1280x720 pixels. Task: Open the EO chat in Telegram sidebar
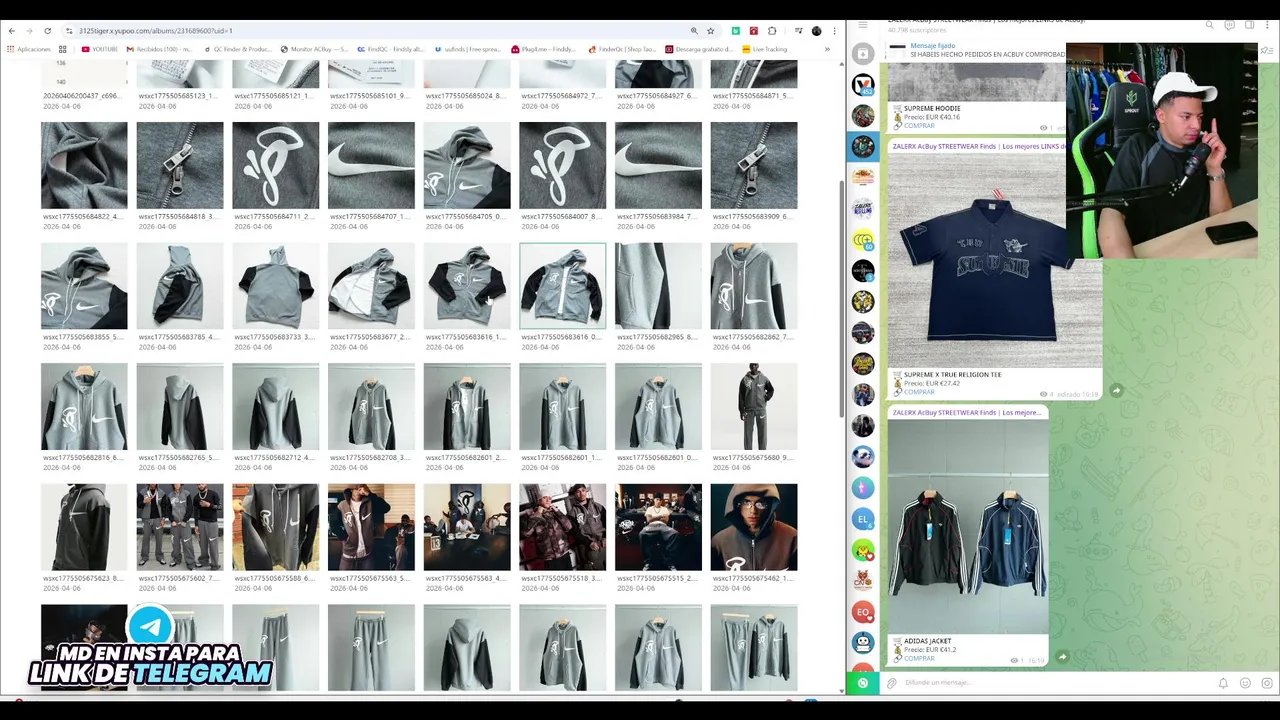863,612
